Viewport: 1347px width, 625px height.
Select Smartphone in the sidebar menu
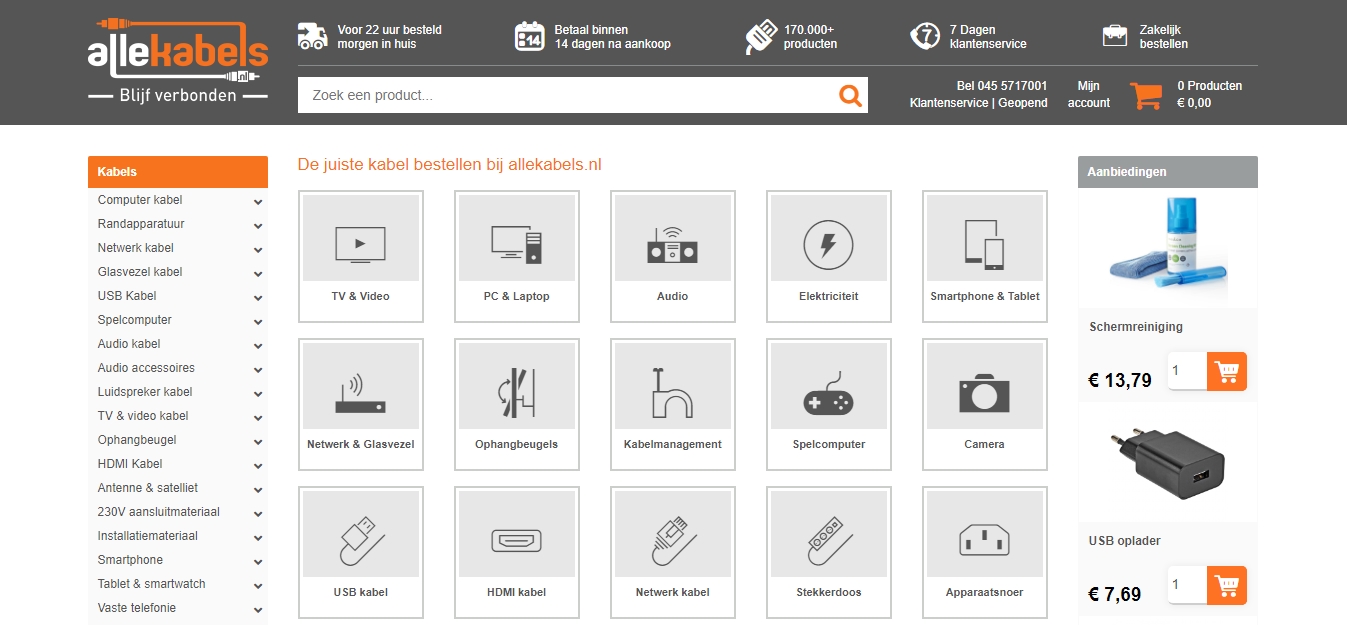pos(130,560)
